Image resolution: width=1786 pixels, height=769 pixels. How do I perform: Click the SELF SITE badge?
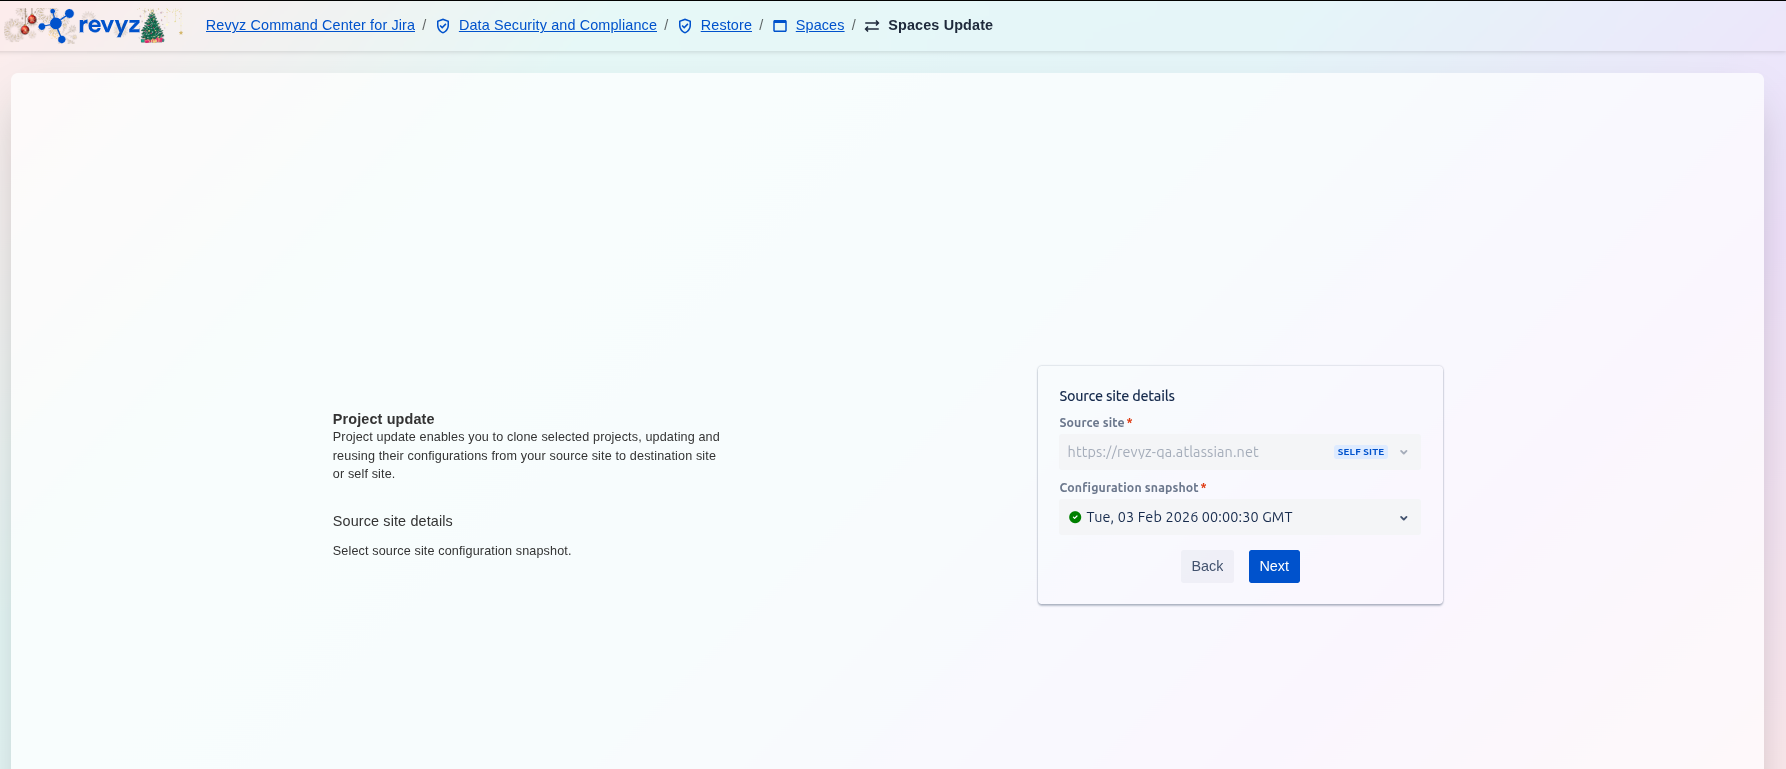(x=1360, y=452)
